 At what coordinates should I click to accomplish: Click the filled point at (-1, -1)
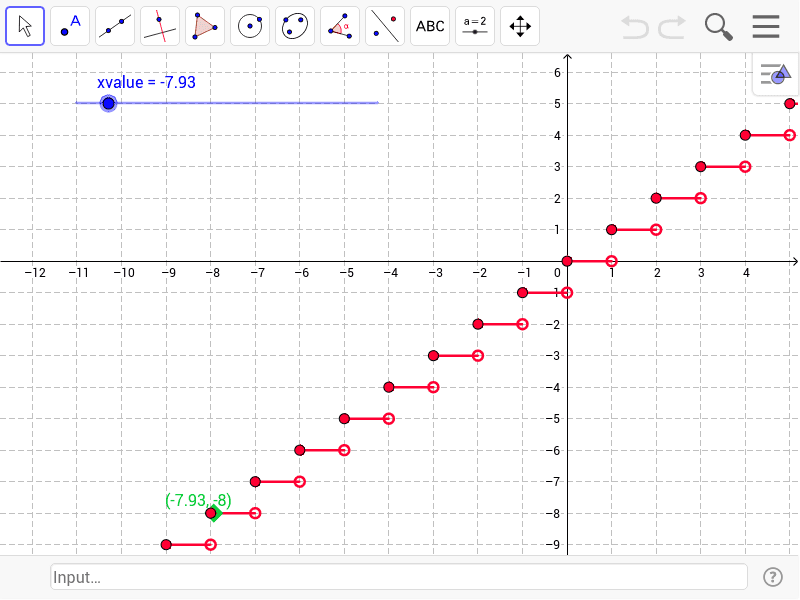point(522,293)
